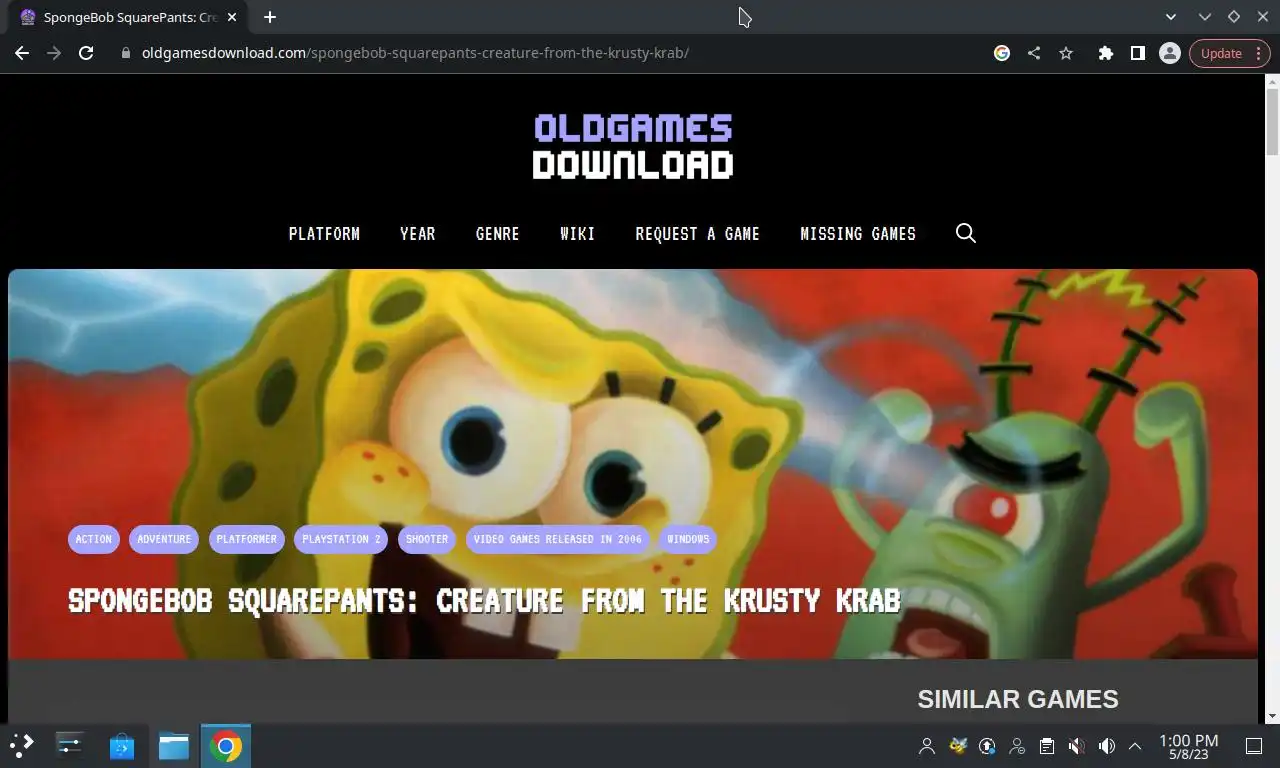
Task: Open the Extensions puzzle-piece menu
Action: tap(1105, 53)
